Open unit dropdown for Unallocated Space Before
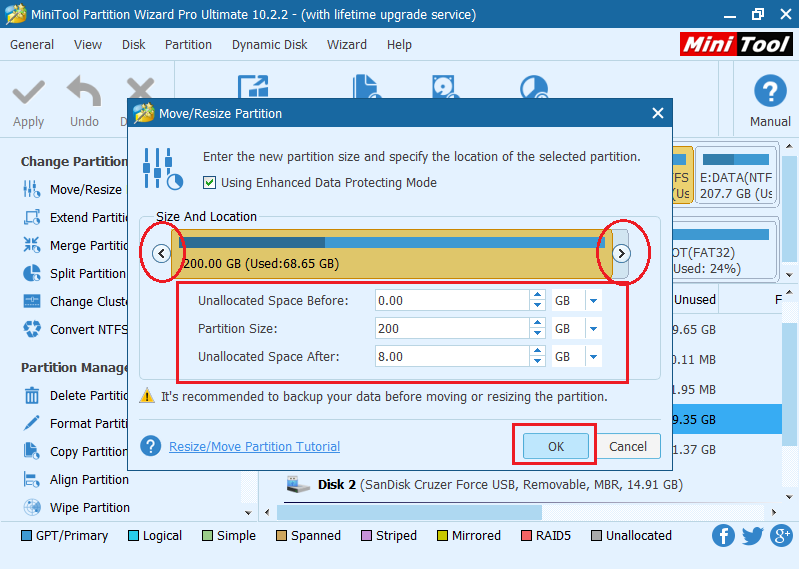799x569 pixels. [x=593, y=301]
